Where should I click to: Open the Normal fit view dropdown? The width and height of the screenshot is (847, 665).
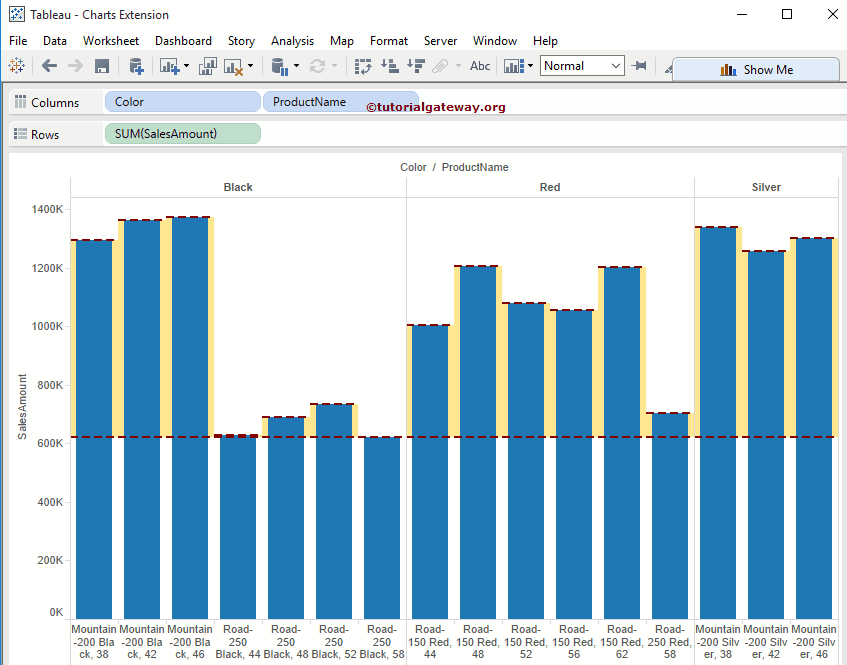[x=582, y=66]
